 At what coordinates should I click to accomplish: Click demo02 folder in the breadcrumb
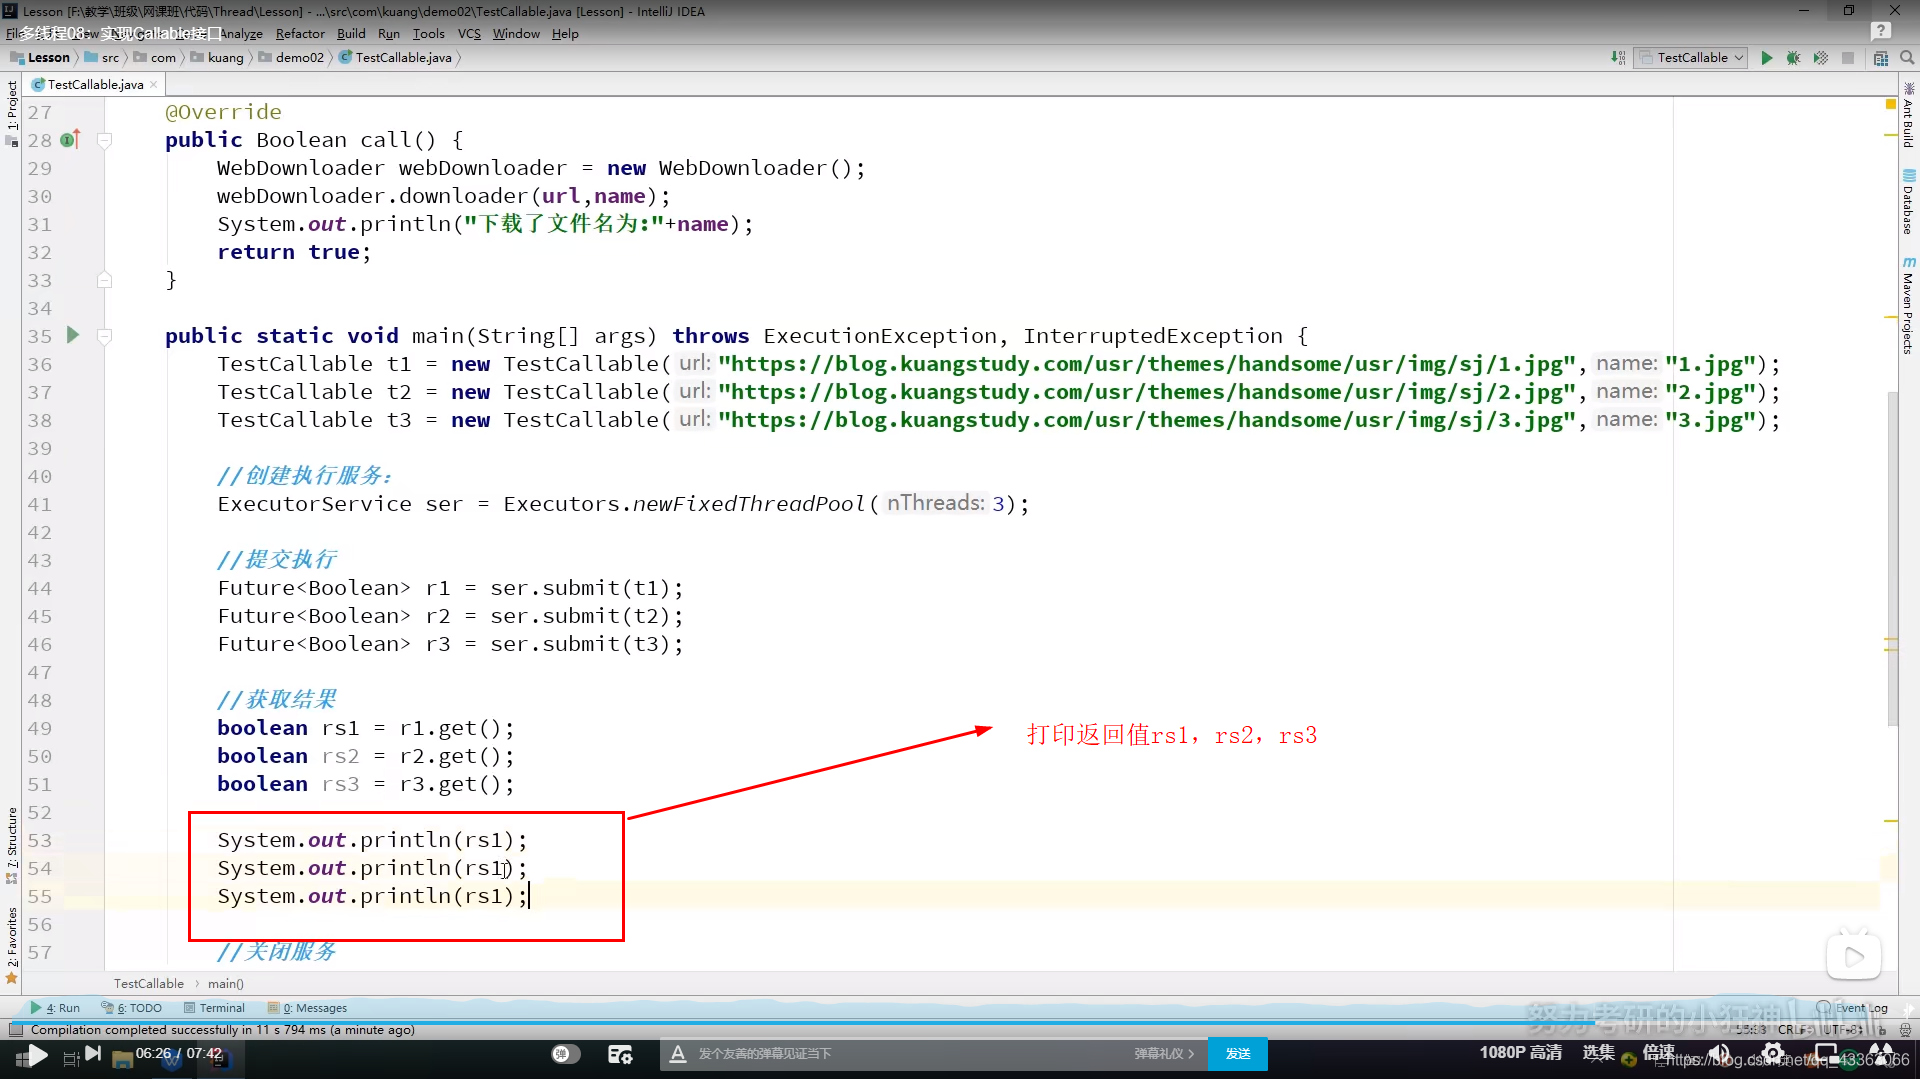click(291, 58)
